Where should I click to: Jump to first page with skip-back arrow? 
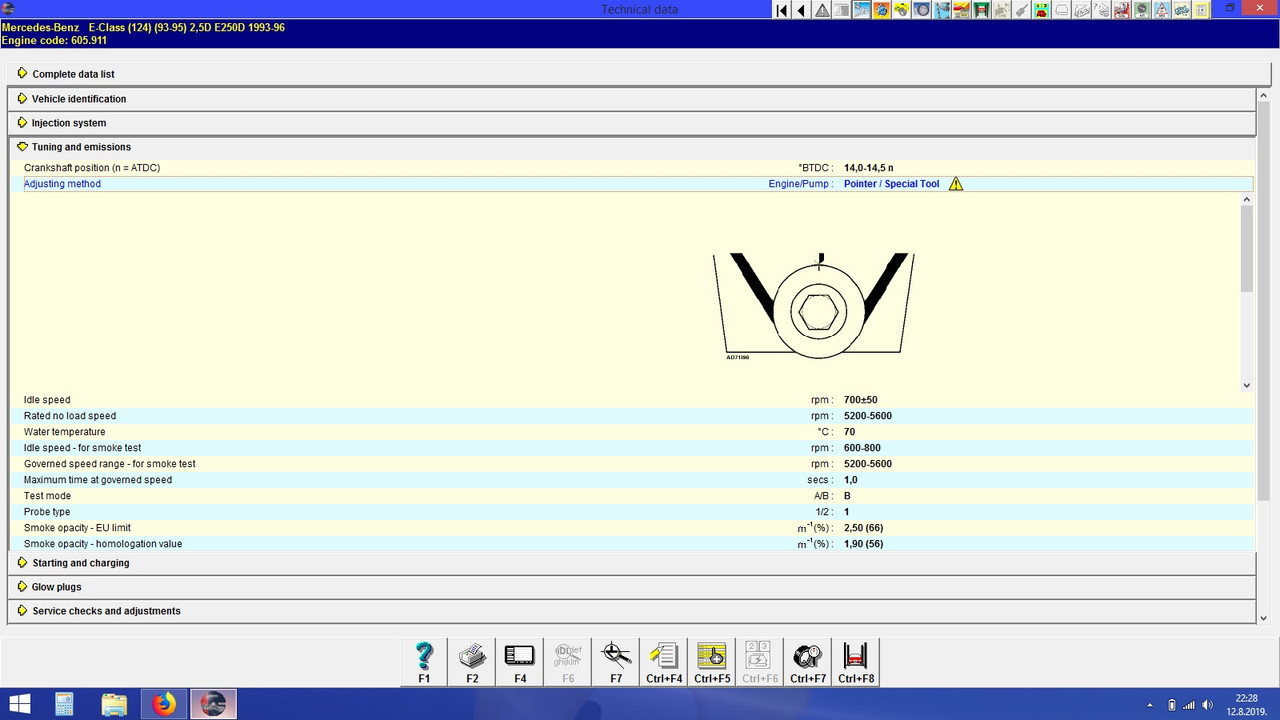(782, 10)
